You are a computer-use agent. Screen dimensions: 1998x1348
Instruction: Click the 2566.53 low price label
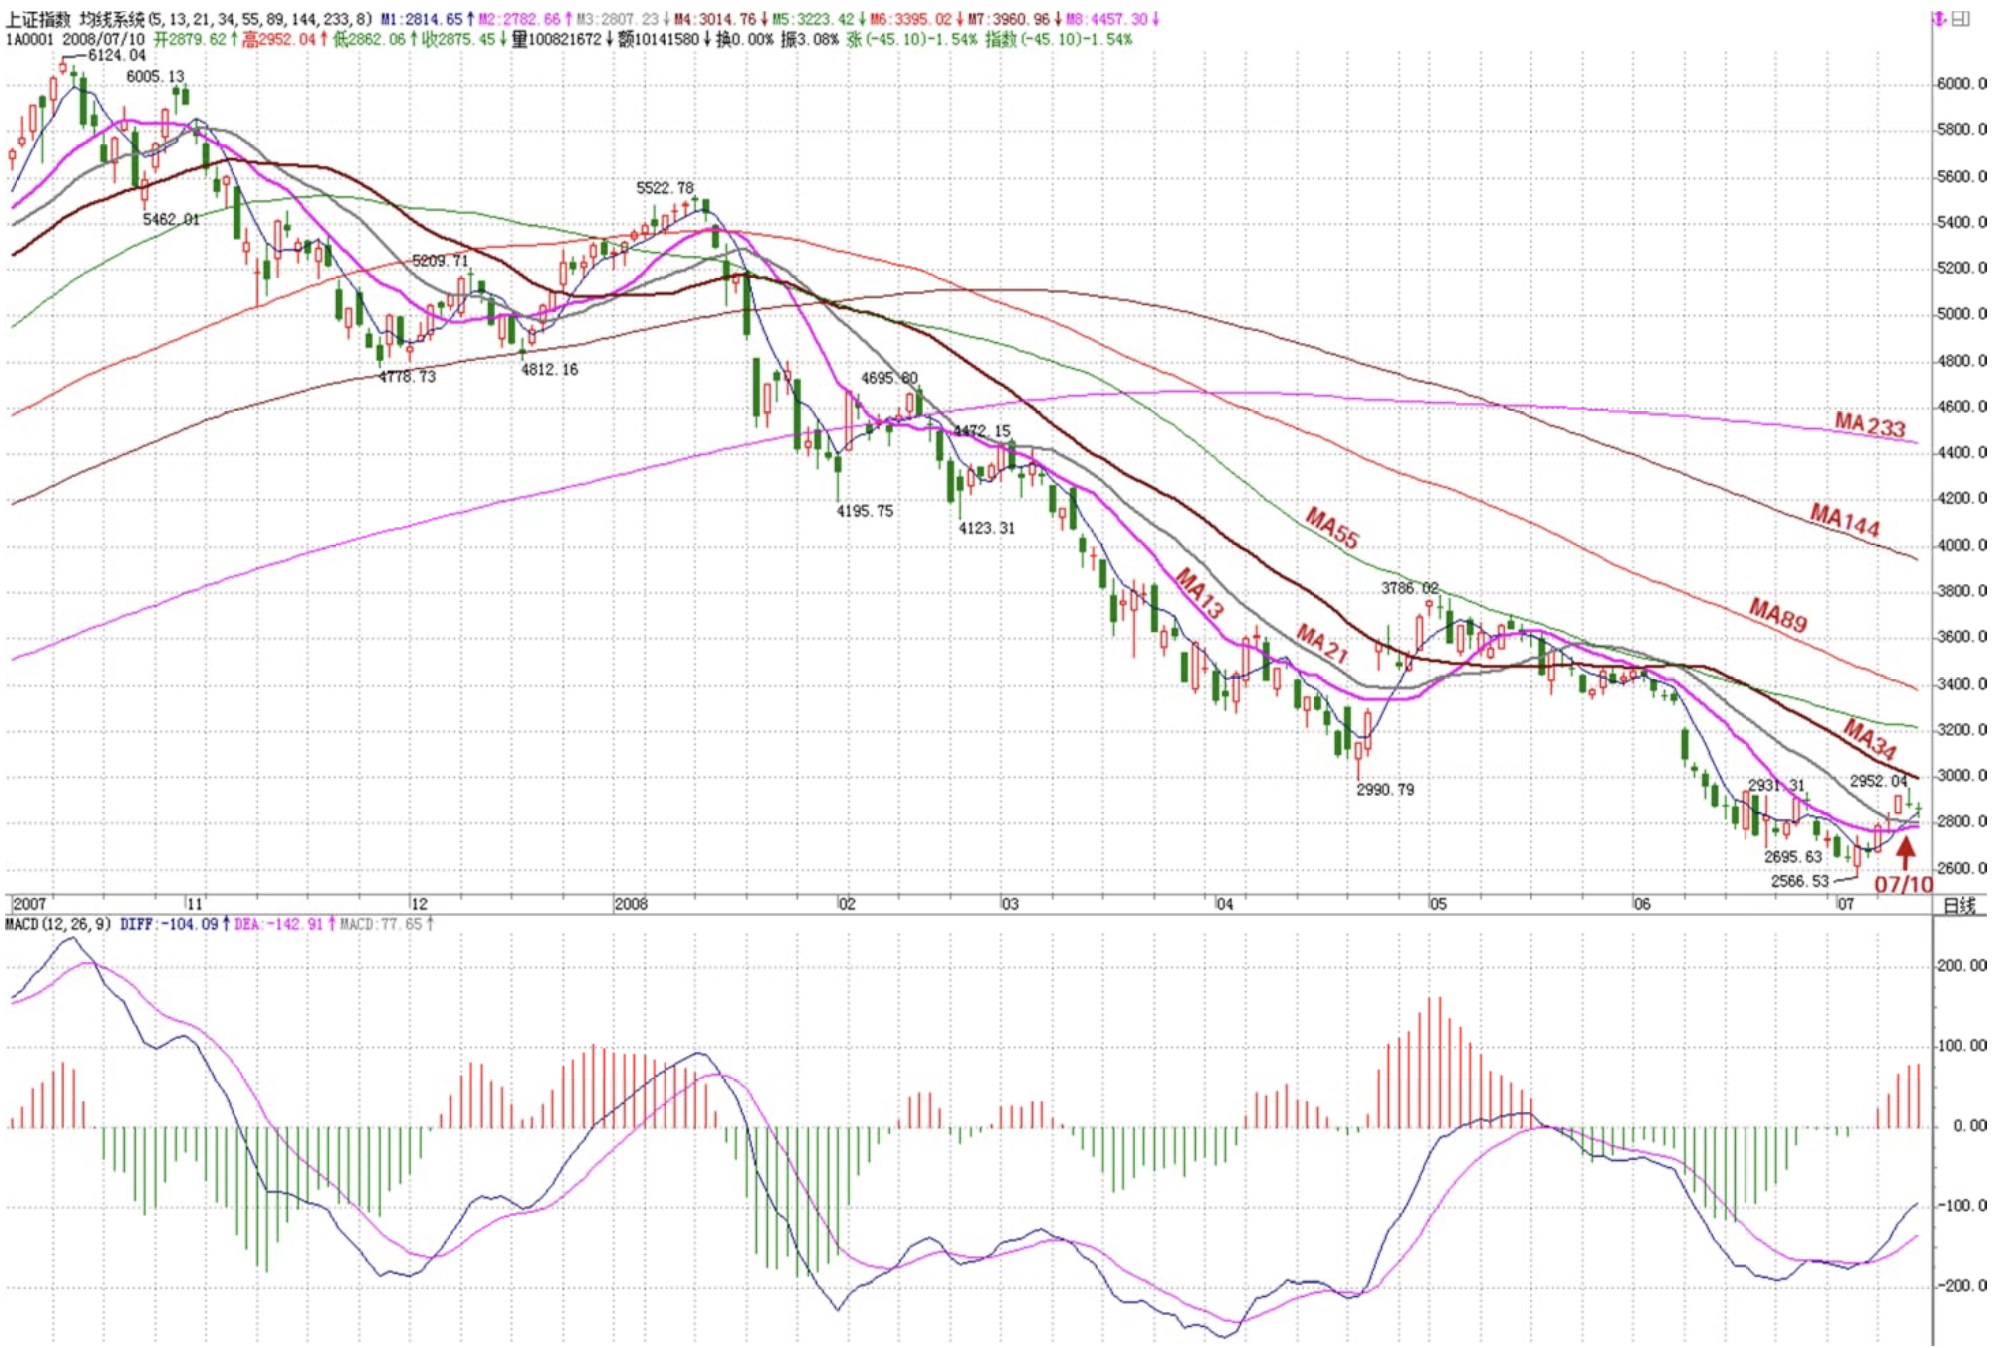pos(1799,881)
